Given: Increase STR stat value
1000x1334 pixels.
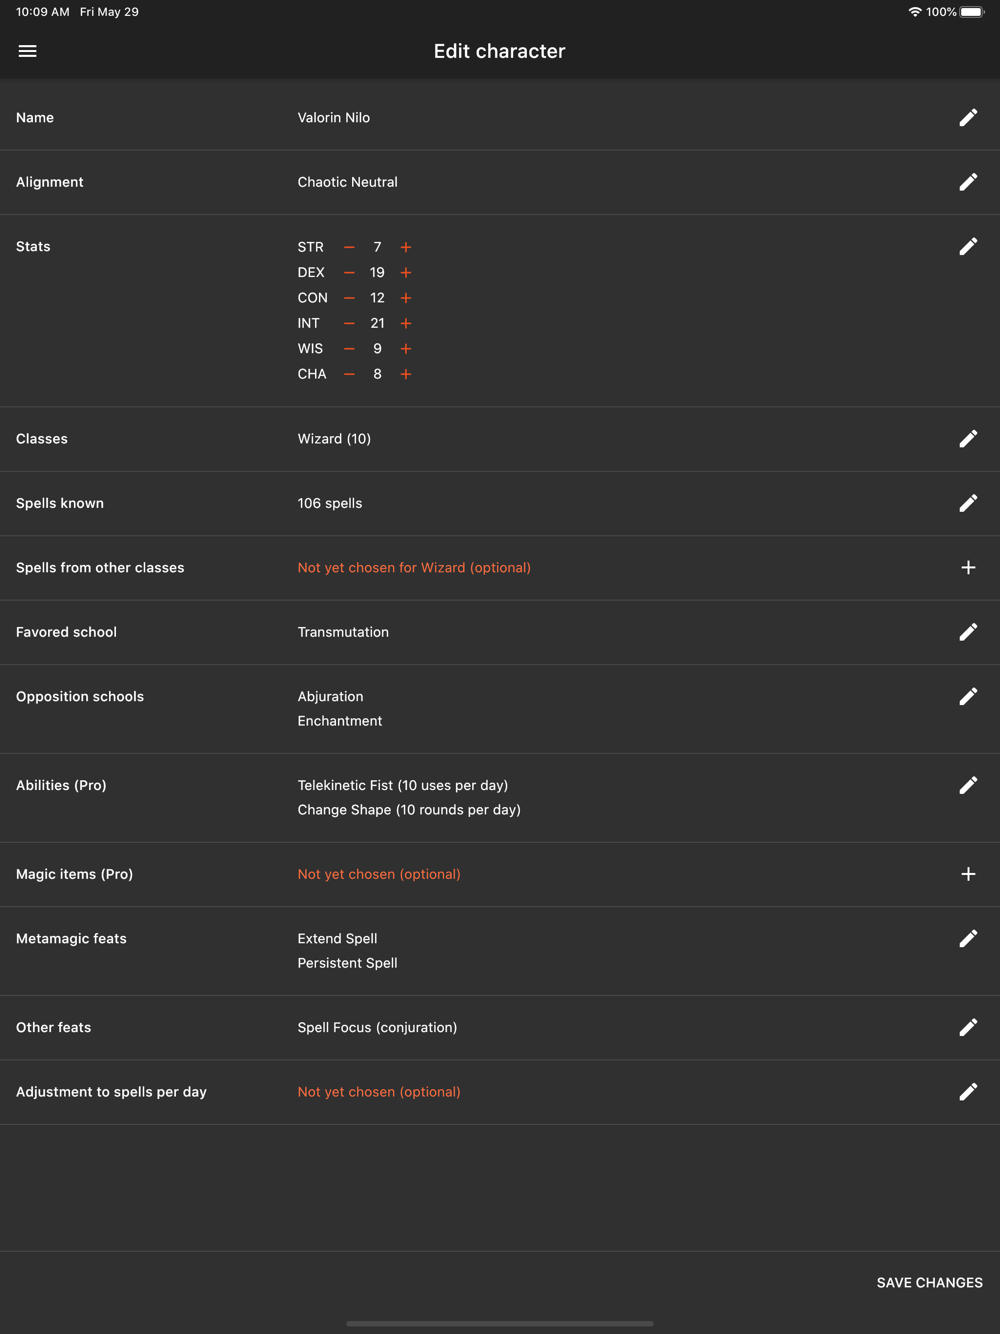Looking at the screenshot, I should pos(406,247).
